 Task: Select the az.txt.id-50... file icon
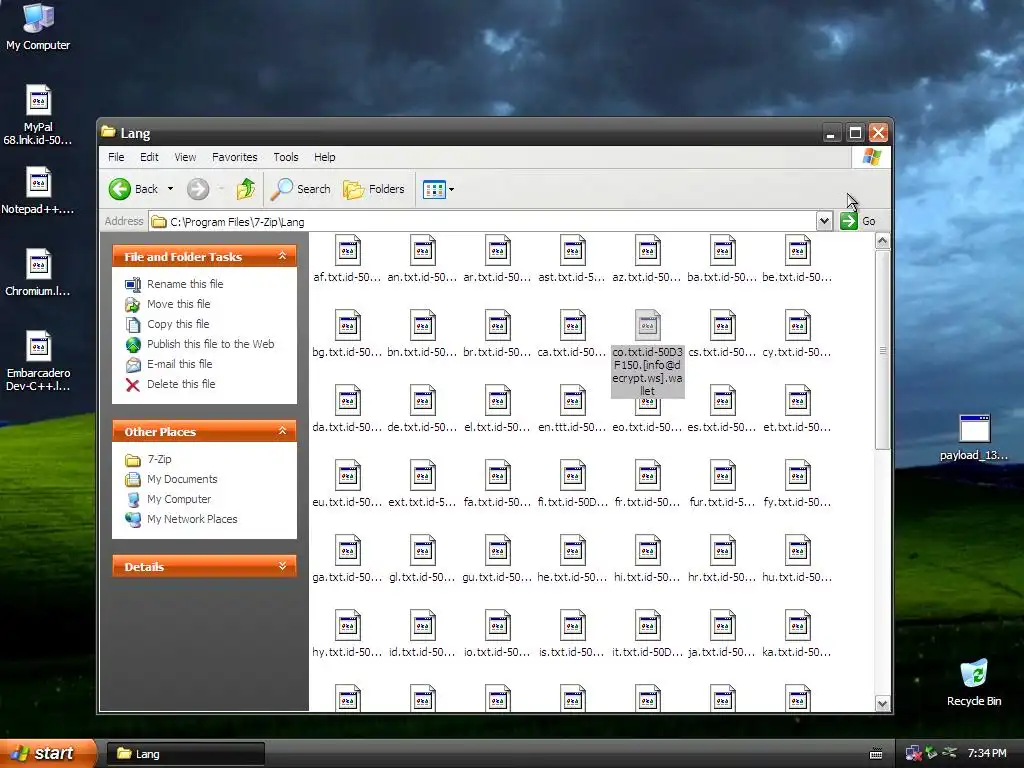tap(648, 251)
